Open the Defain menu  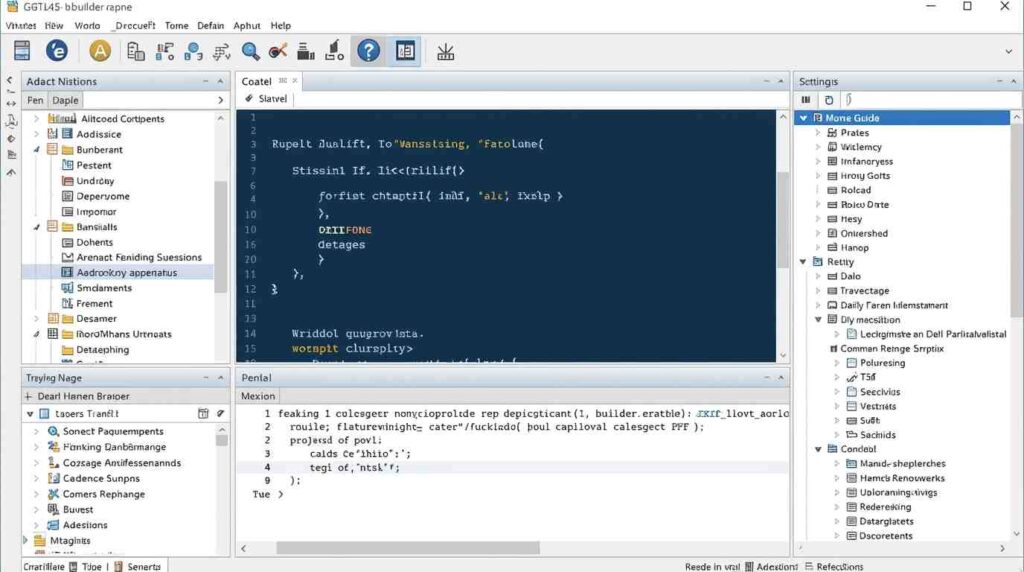coord(210,25)
